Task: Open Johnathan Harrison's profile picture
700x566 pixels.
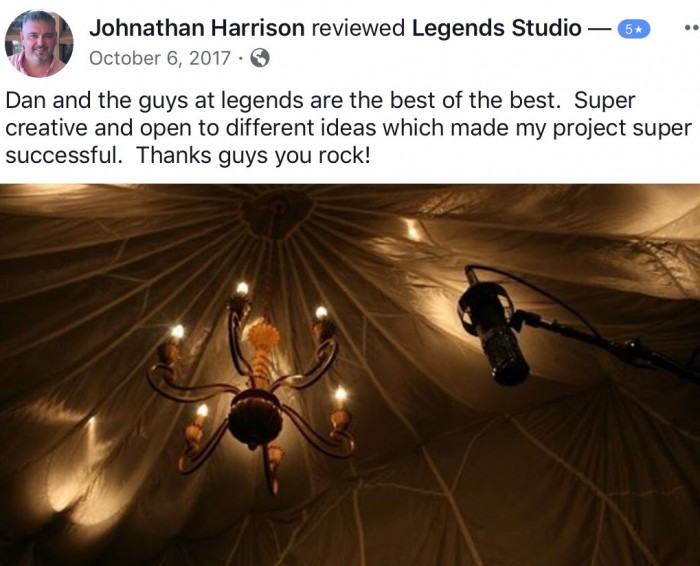Action: pos(39,43)
